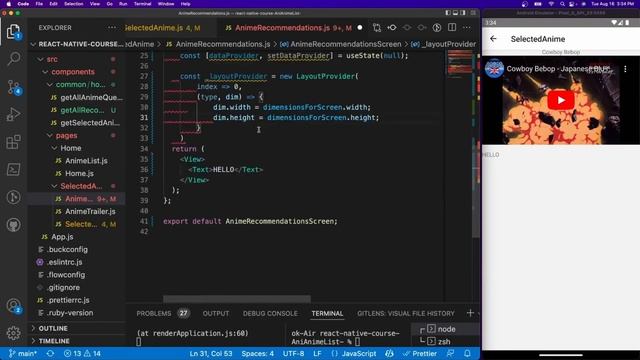640x360 pixels.
Task: Click the editor horizontal scrollbar
Action: click(237, 299)
